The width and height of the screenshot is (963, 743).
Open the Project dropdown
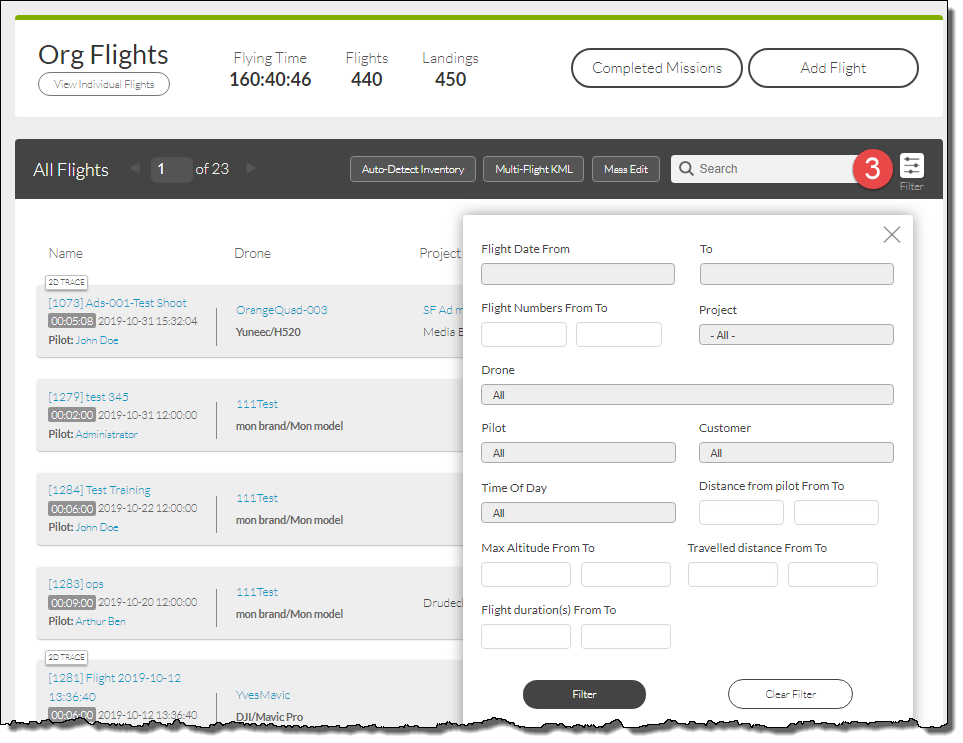pos(796,334)
